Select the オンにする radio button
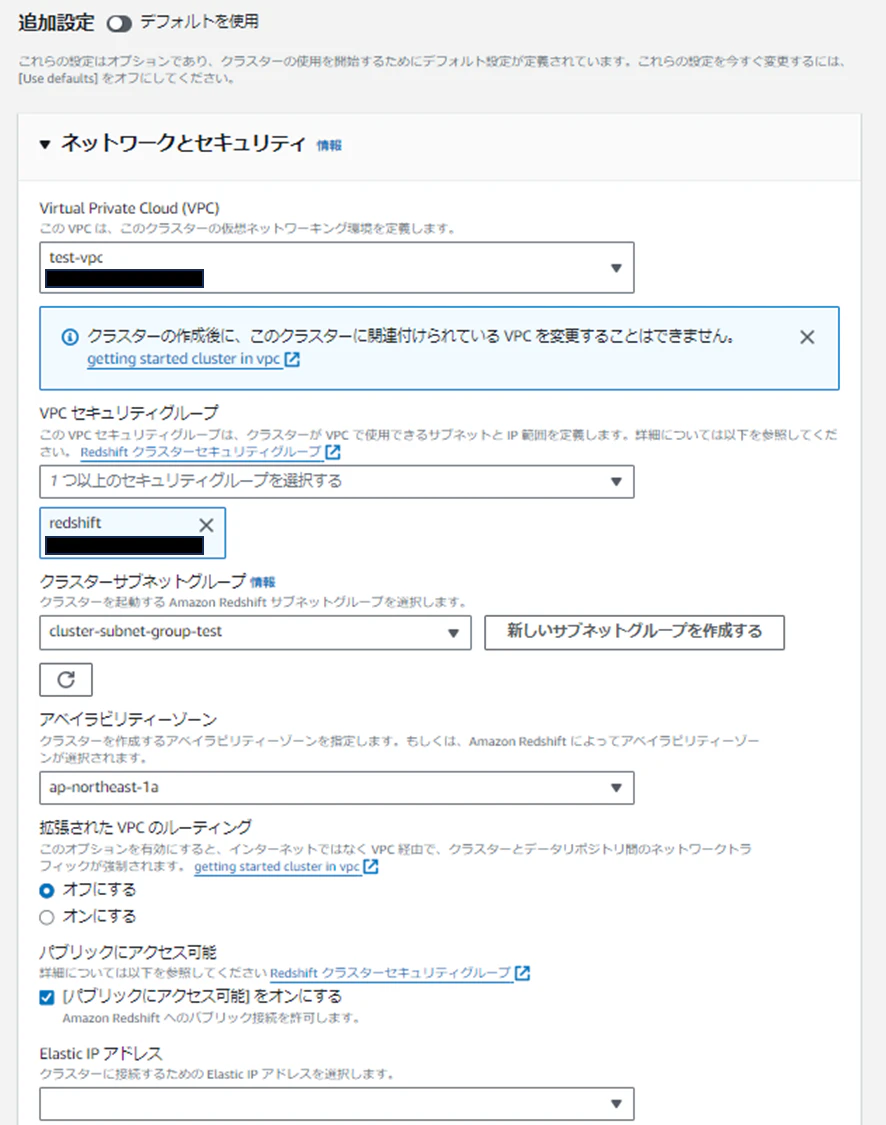 [x=47, y=917]
